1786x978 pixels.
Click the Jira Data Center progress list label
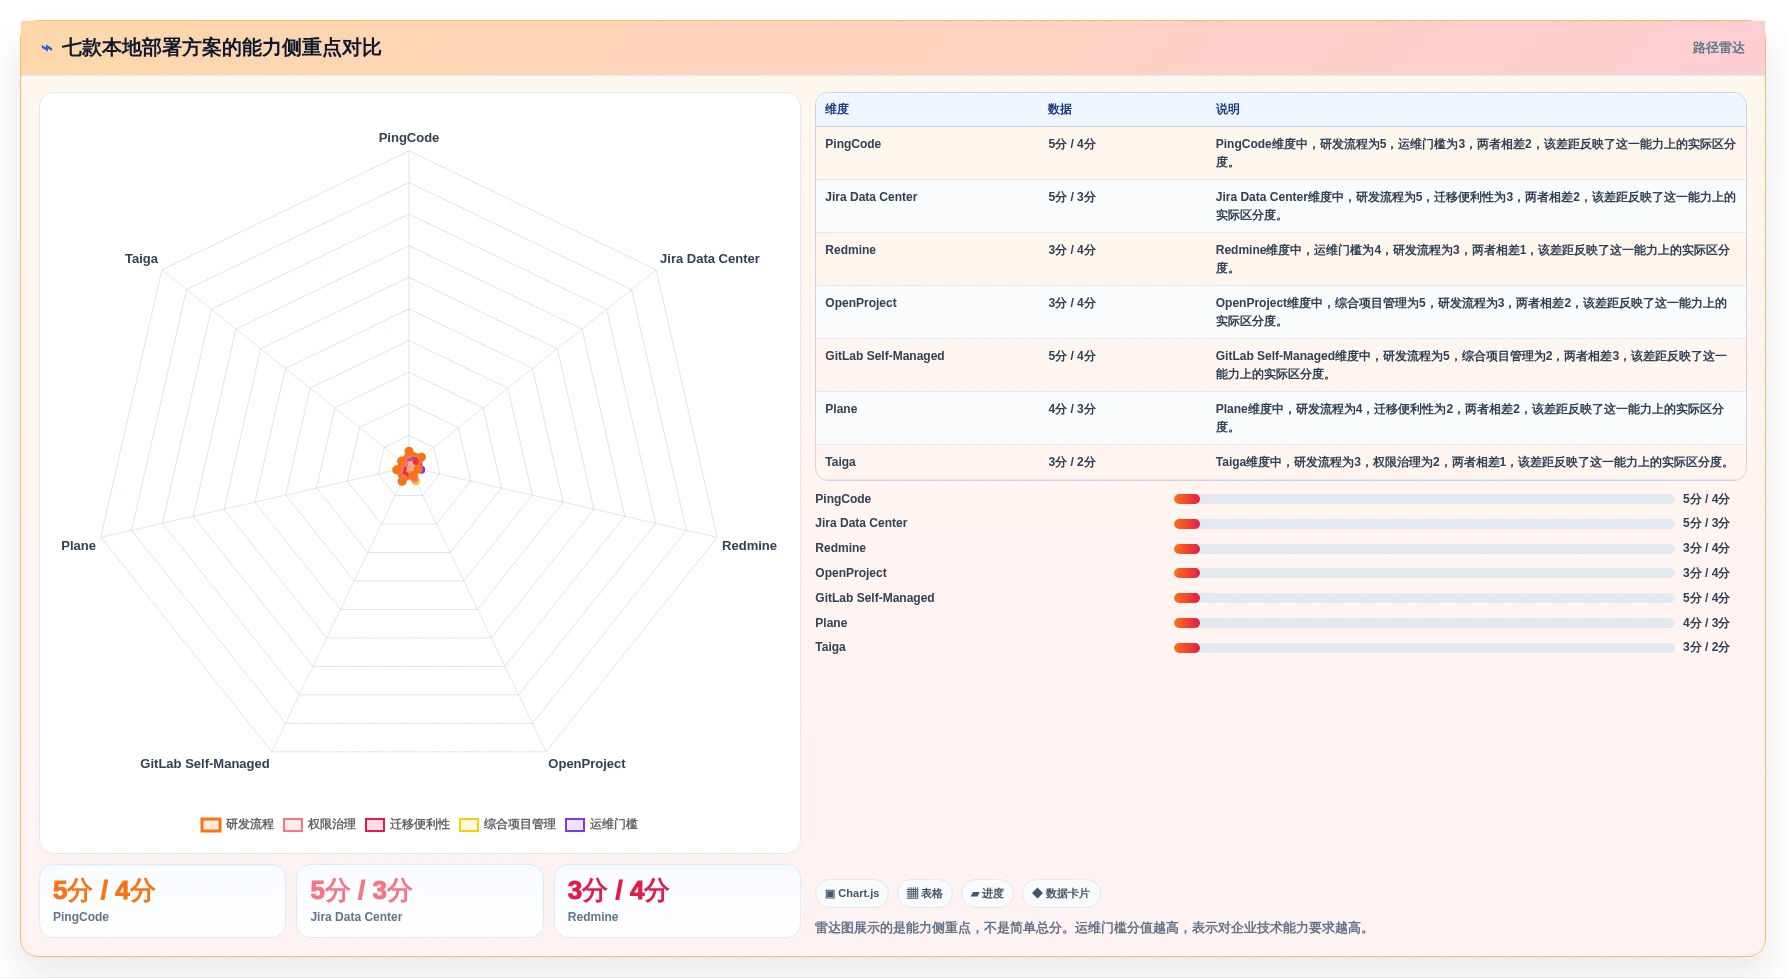[861, 523]
